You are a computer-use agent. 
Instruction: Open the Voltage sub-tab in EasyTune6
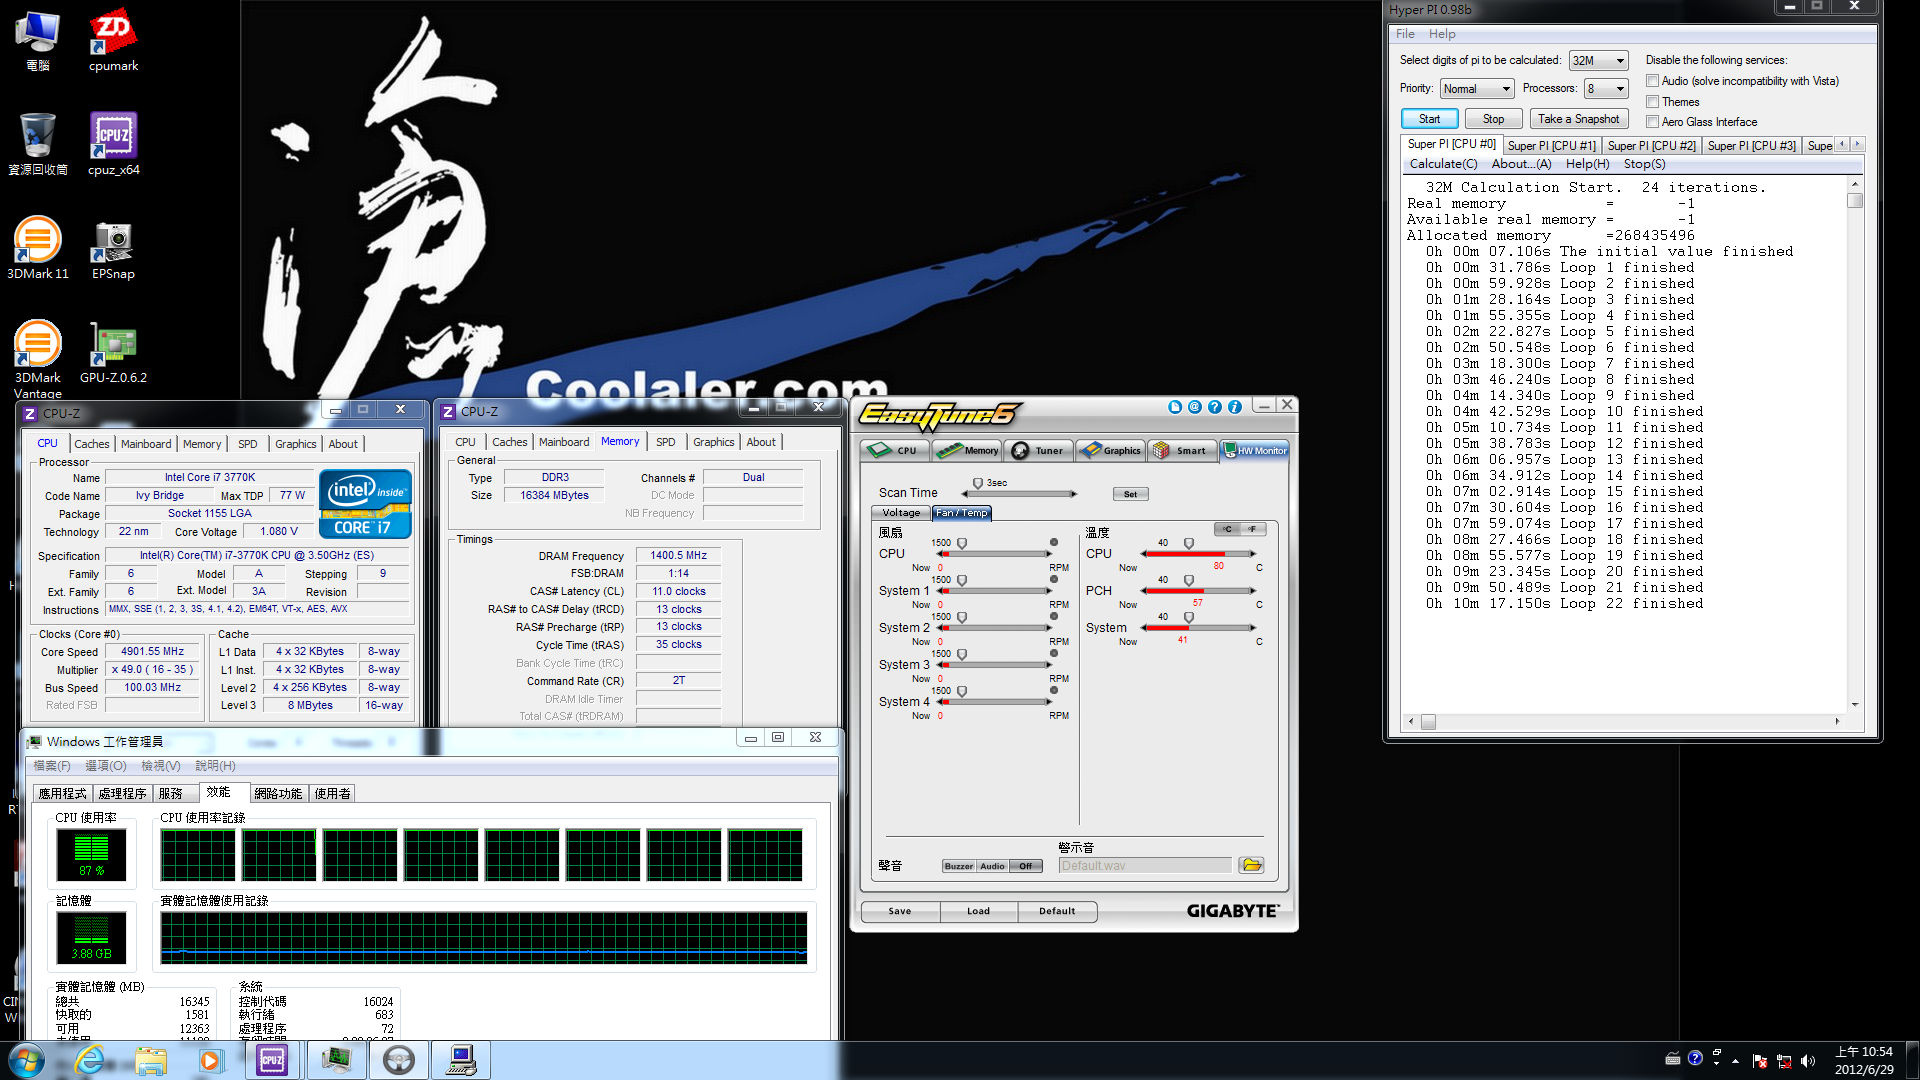click(901, 513)
